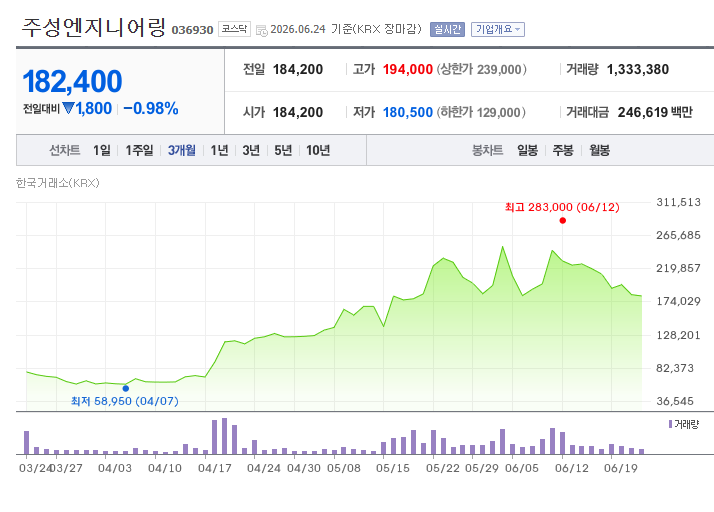Screen dimensions: 714x512
Task: Select the 10년 line chart tab
Action: coord(318,150)
